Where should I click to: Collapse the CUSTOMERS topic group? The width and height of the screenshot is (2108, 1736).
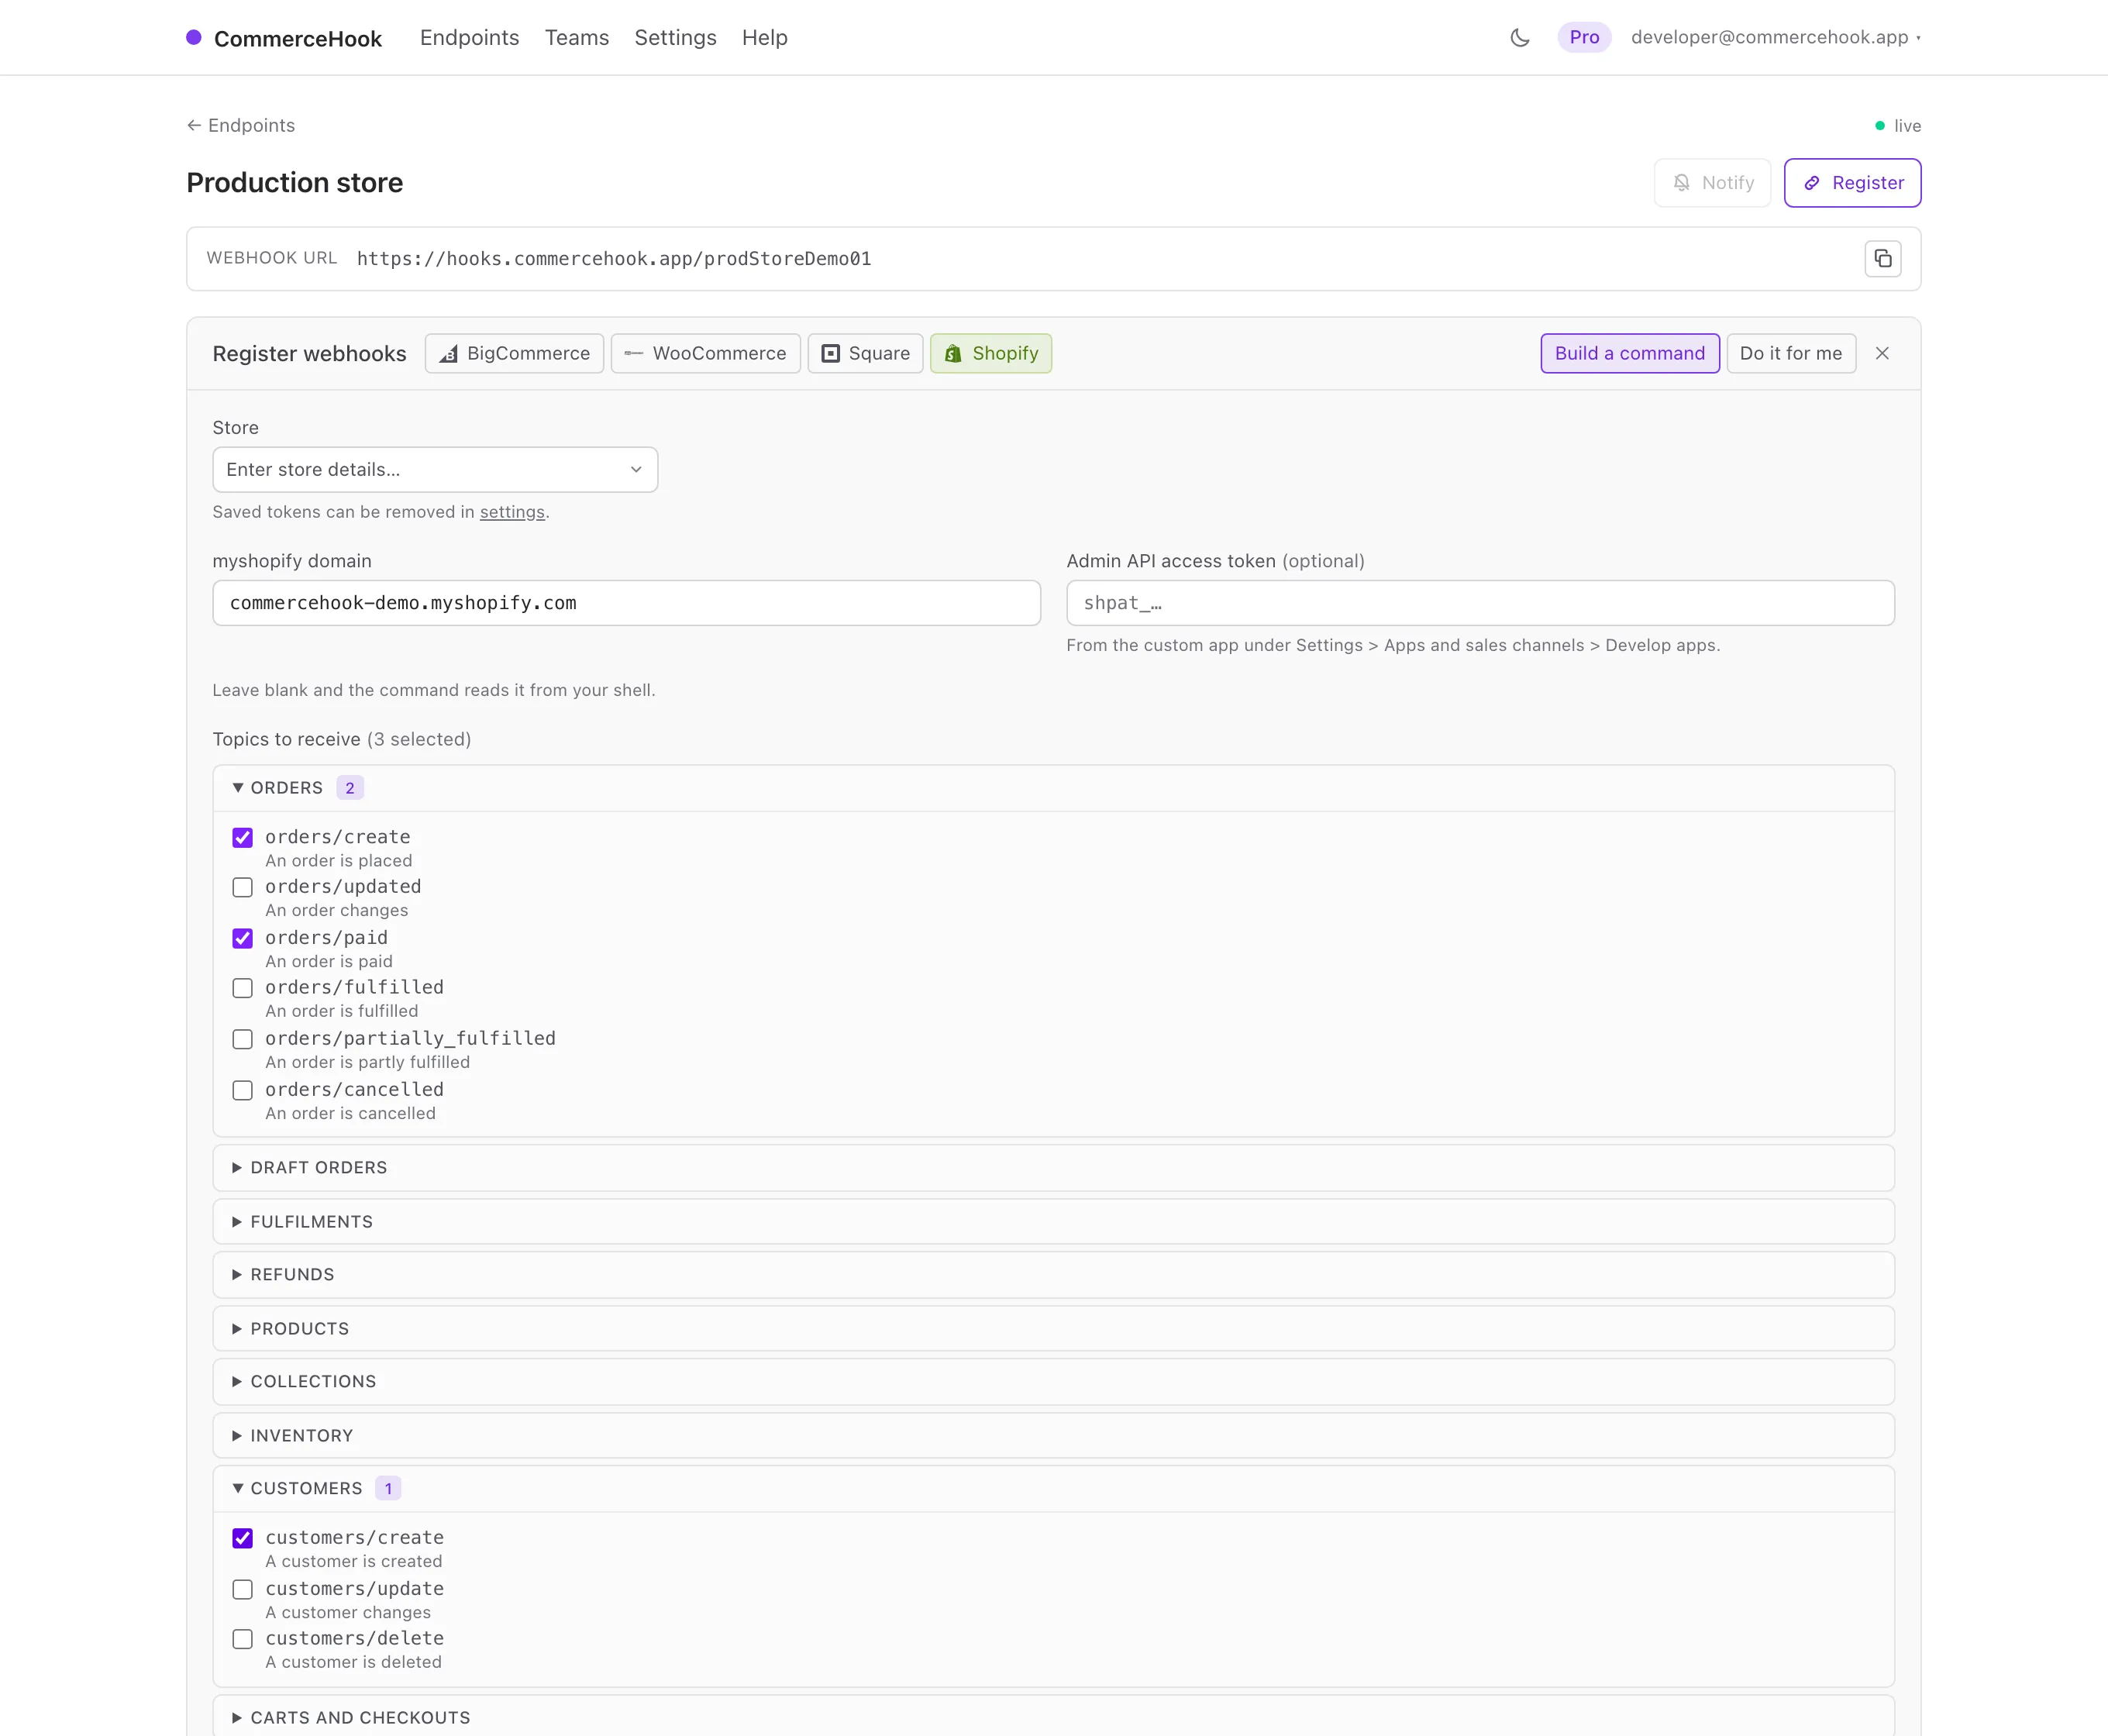tap(1053, 1489)
